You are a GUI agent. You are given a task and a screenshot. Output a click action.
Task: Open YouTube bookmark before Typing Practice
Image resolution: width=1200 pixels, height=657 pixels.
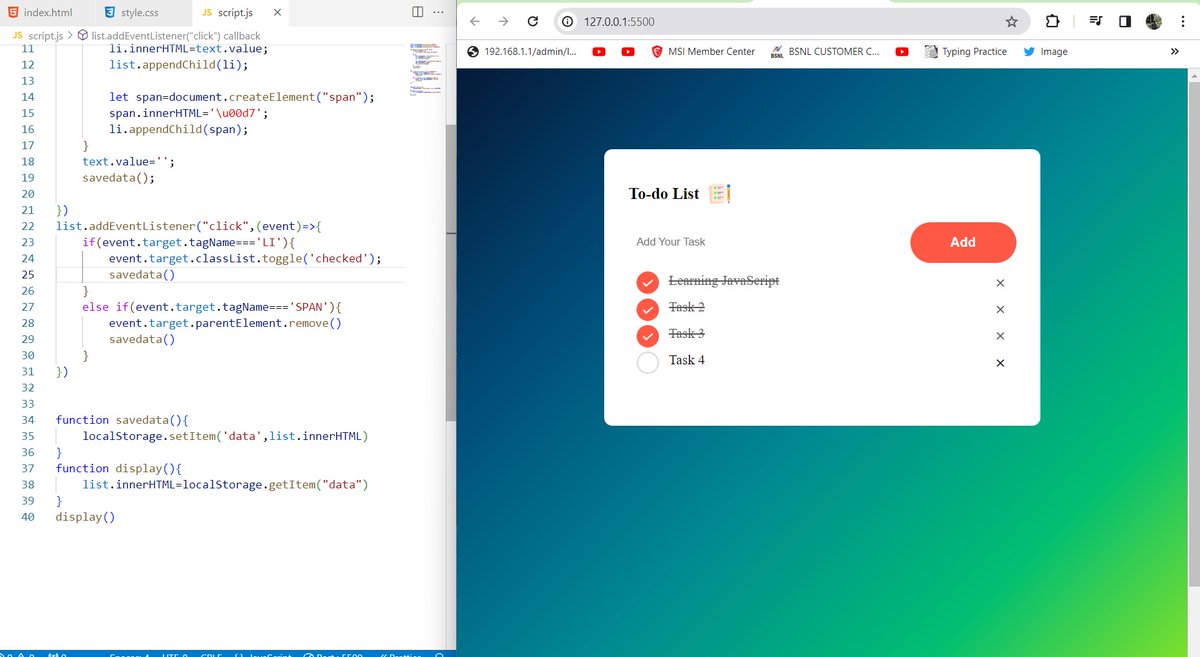pos(902,51)
